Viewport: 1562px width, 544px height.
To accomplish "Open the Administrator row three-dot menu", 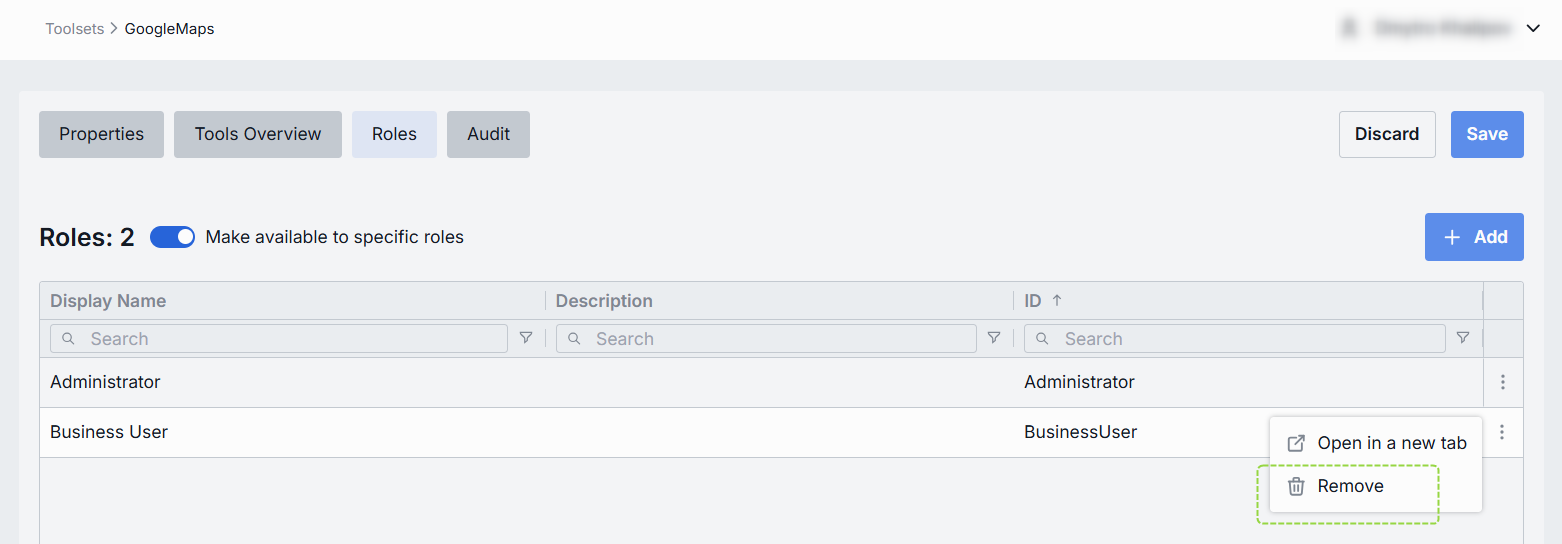I will click(1502, 382).
